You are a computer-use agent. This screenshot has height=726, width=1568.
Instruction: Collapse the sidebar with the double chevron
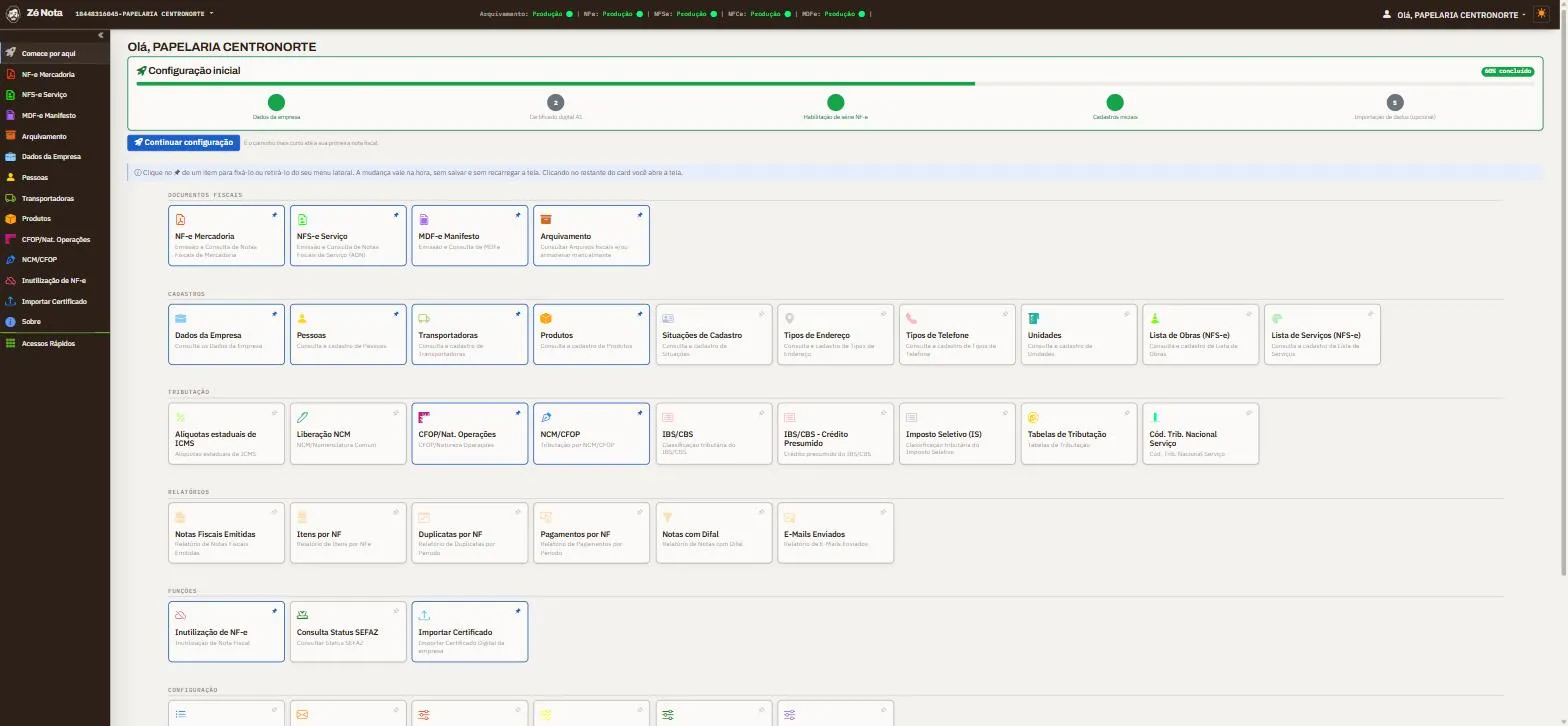[100, 35]
